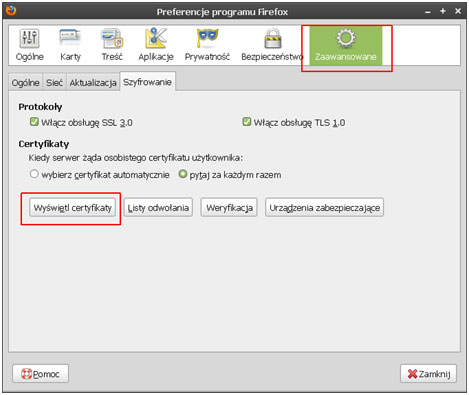This screenshot has height=395, width=469.
Task: Click the Zamknij button
Action: point(428,374)
